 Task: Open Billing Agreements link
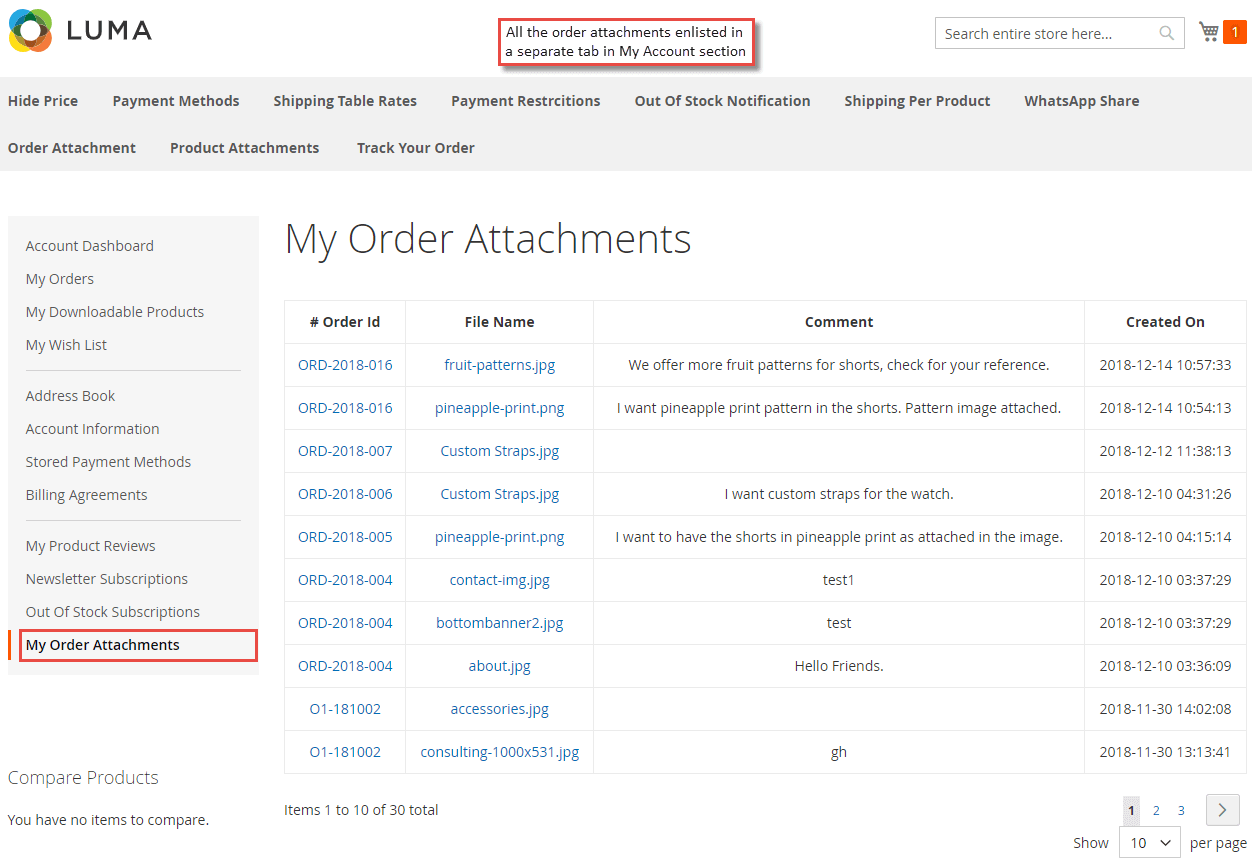[x=86, y=495]
